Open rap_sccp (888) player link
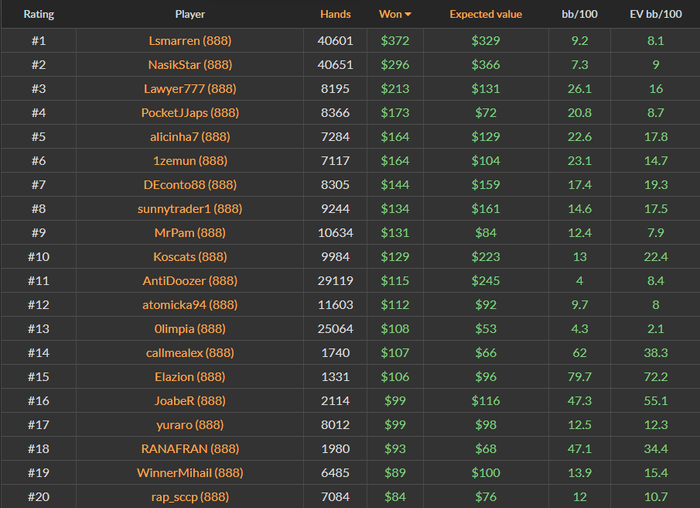The width and height of the screenshot is (700, 508). [190, 497]
